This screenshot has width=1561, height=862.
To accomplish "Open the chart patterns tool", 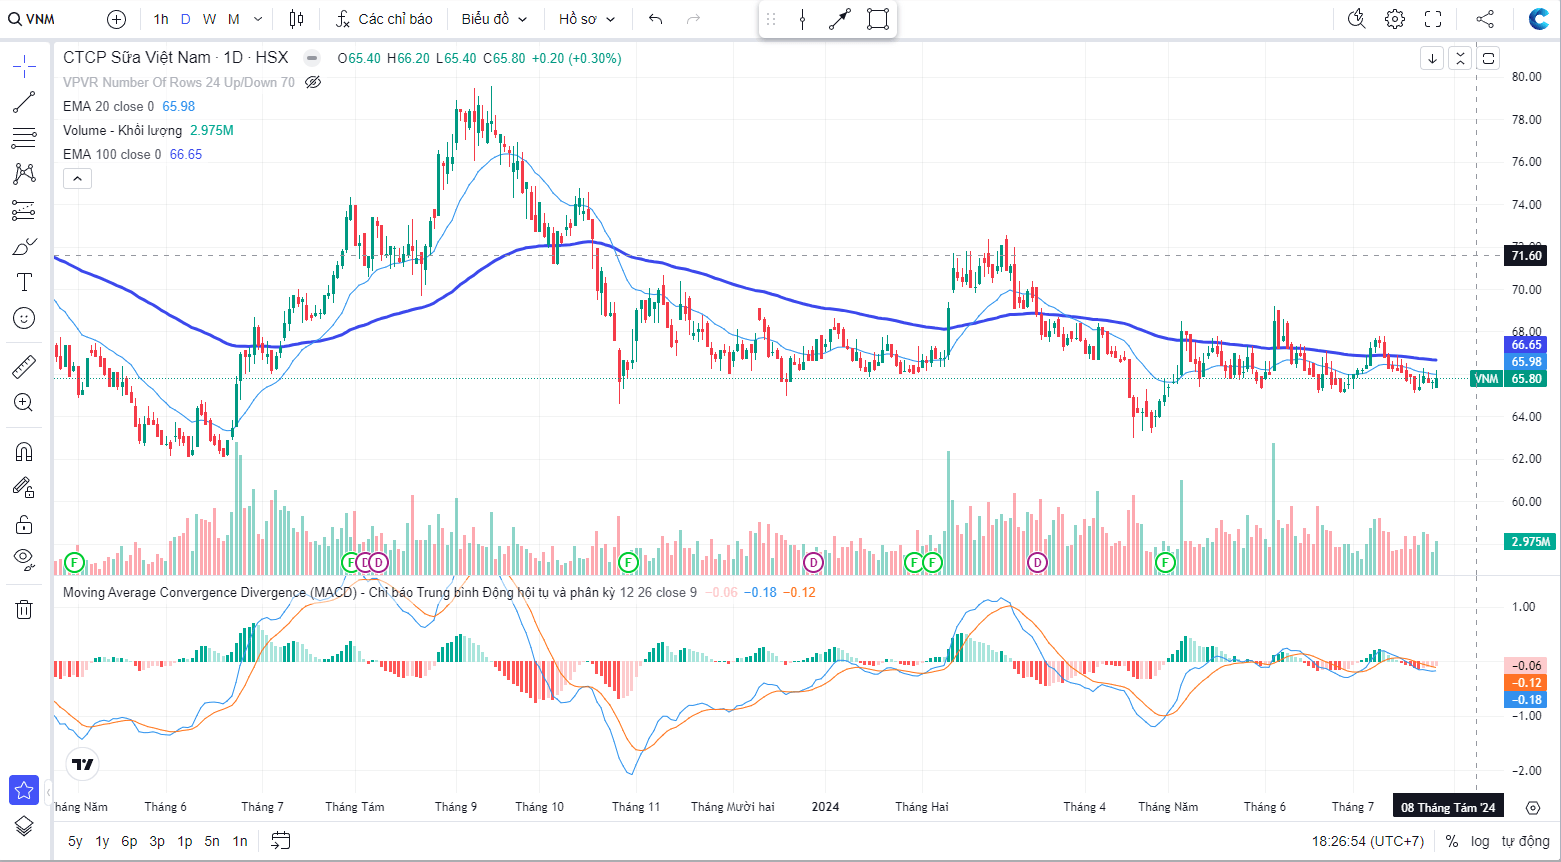I will pyautogui.click(x=24, y=173).
